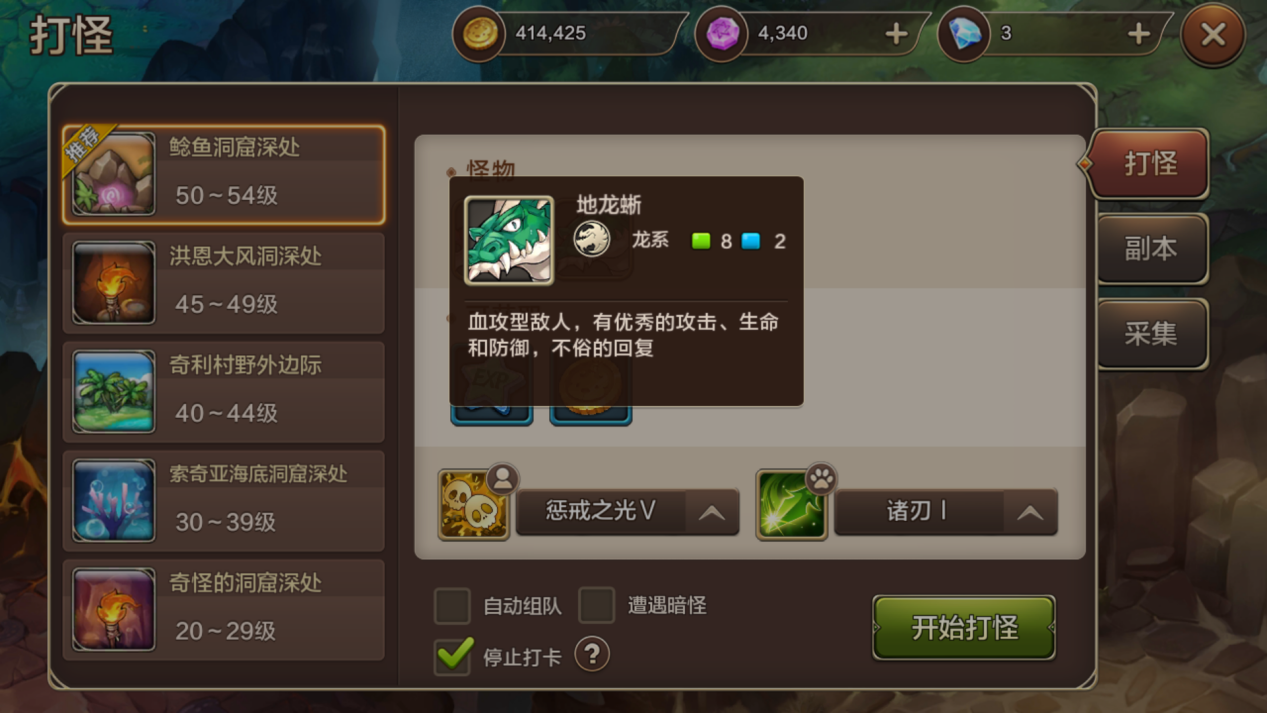The width and height of the screenshot is (1267, 713).
Task: Click the 洪恩大风洞深处 torch cave icon
Action: click(x=114, y=283)
